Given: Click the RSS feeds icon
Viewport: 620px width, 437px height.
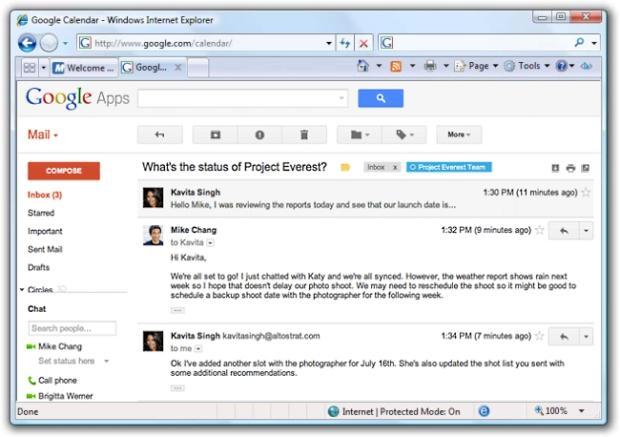Looking at the screenshot, I should 396,66.
